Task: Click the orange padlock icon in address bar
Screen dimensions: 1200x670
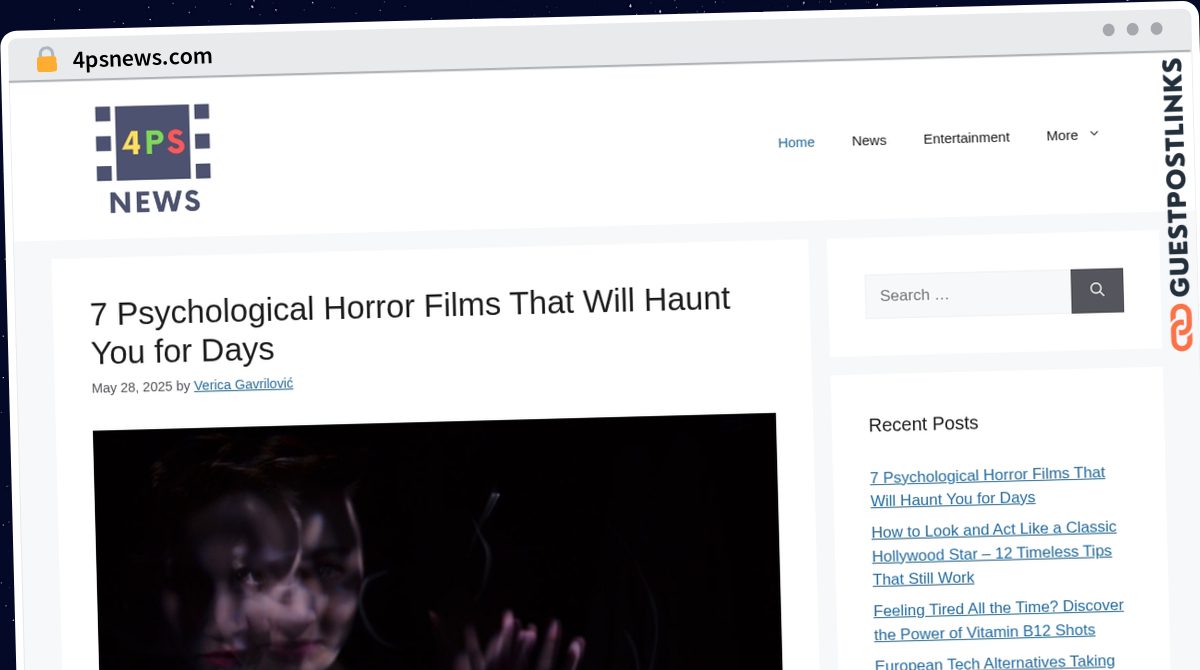Action: click(x=46, y=60)
